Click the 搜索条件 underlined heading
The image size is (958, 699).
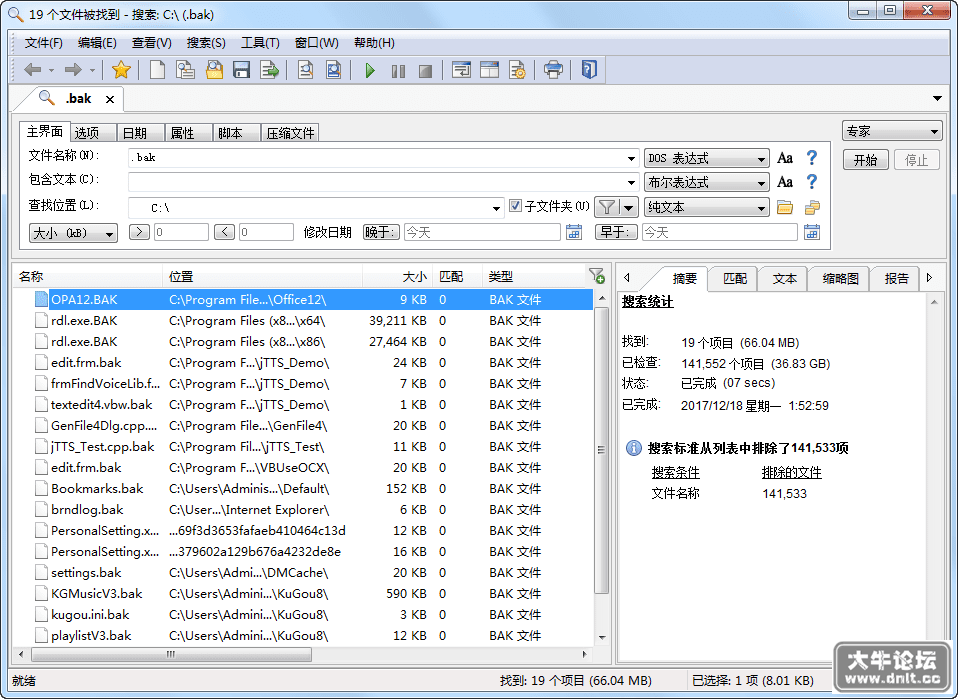coord(676,472)
